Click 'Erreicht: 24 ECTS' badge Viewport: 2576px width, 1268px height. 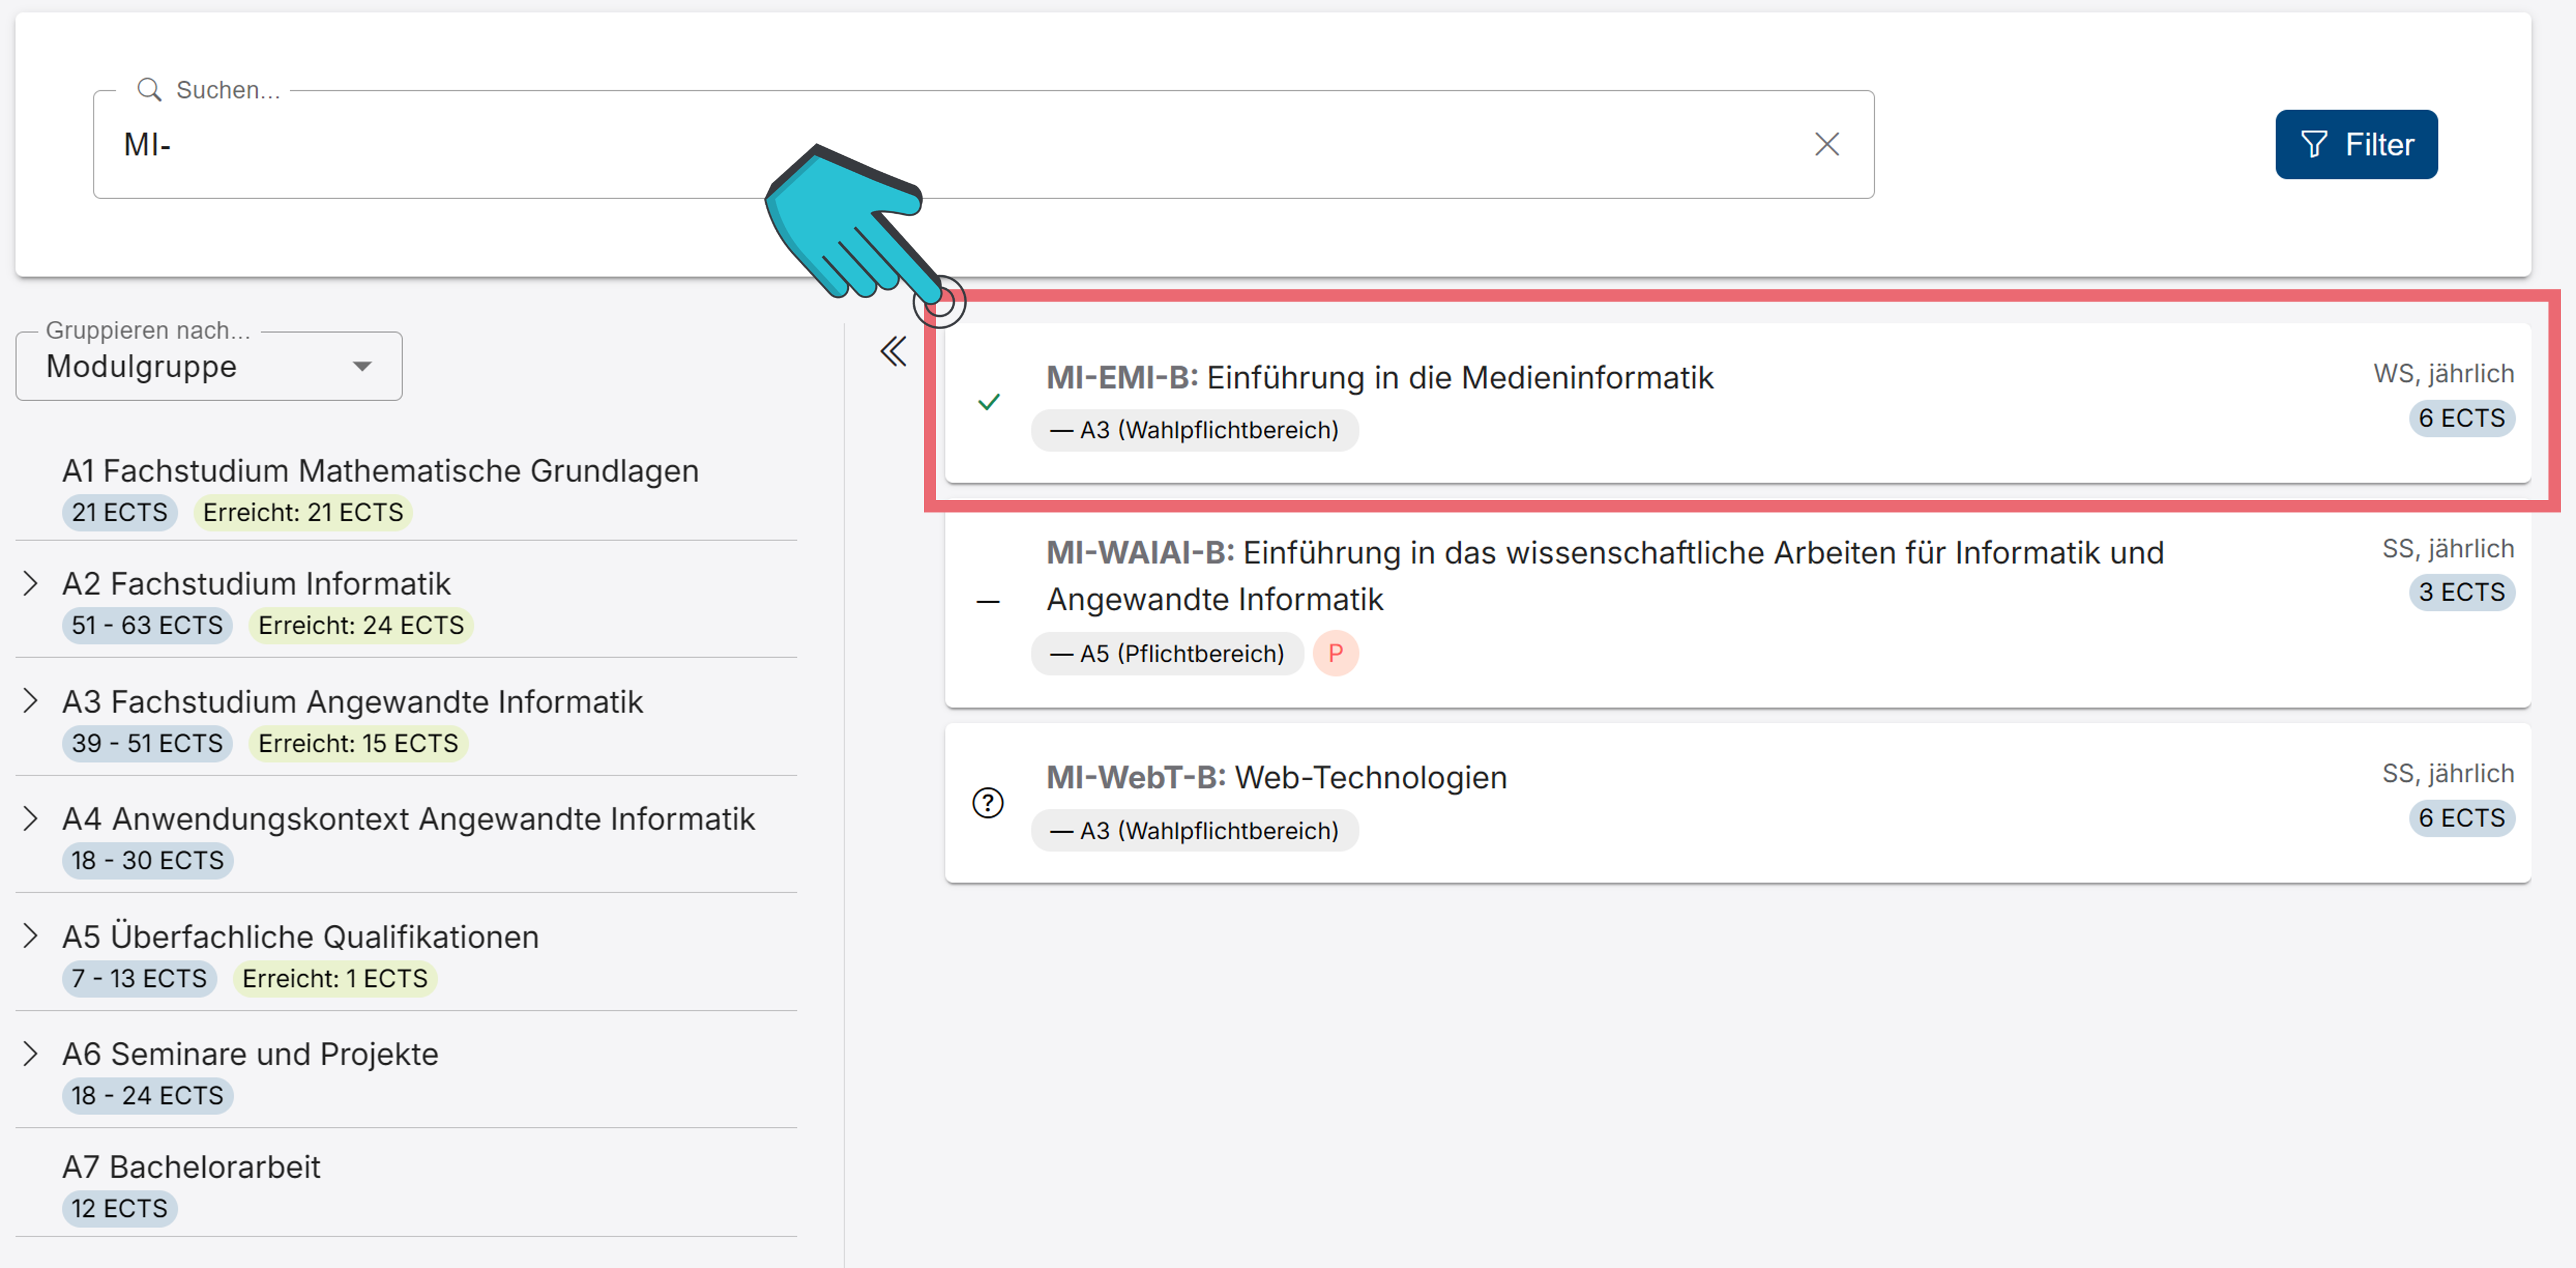pyautogui.click(x=361, y=625)
